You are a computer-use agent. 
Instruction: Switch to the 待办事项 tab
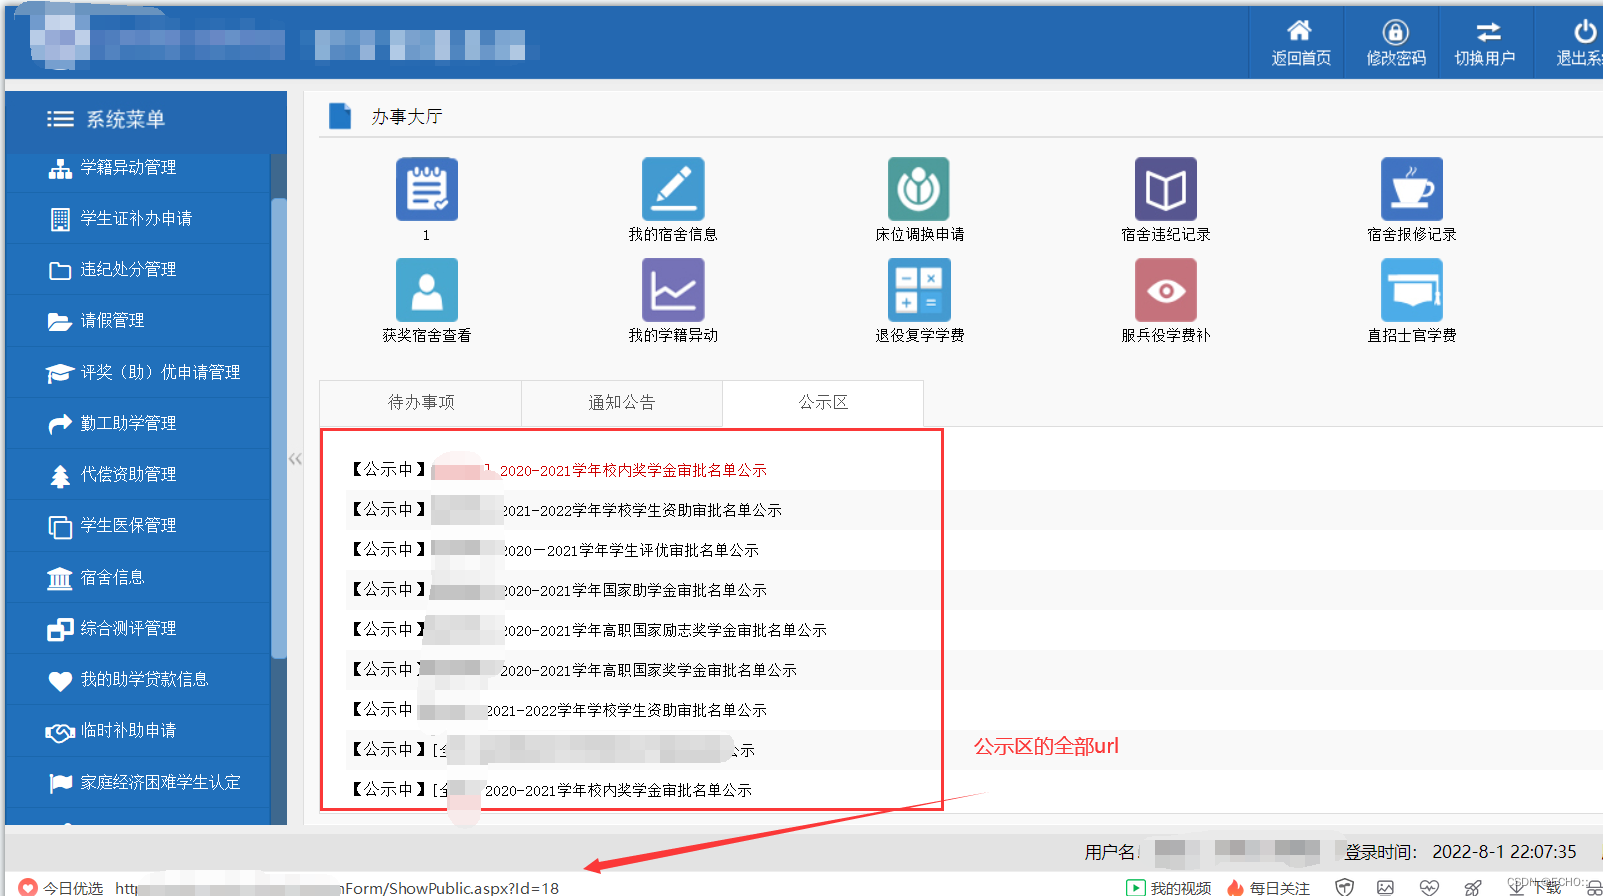[x=421, y=402]
